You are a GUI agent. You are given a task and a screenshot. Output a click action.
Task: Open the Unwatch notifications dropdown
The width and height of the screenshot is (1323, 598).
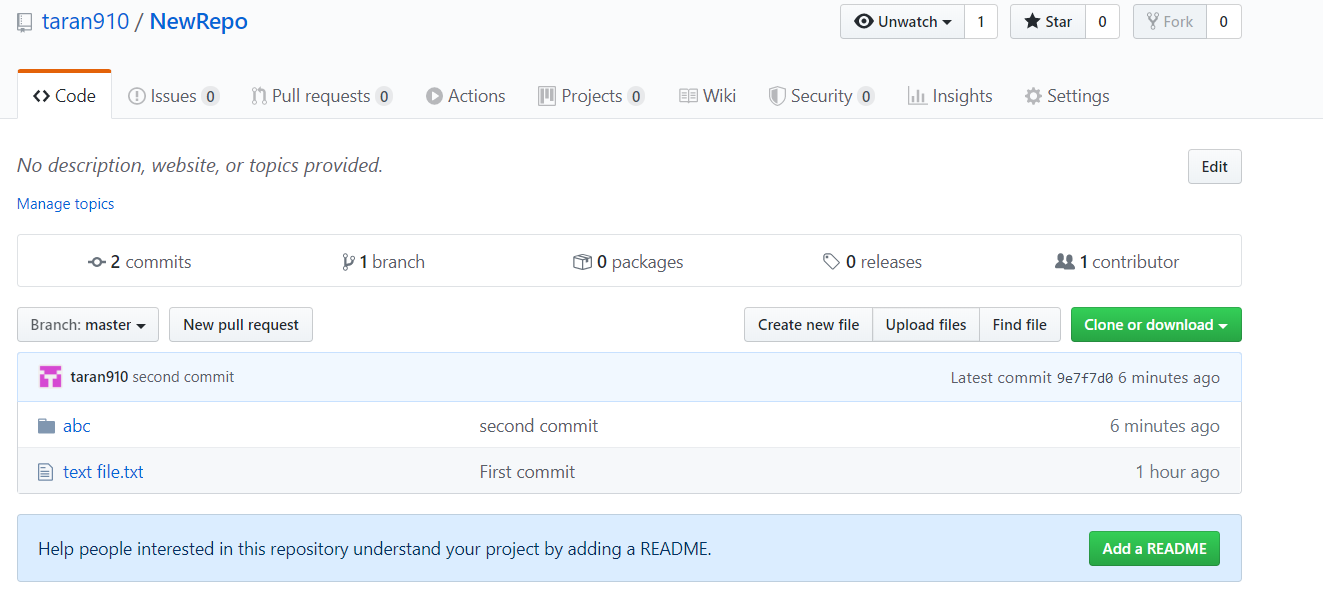(902, 22)
